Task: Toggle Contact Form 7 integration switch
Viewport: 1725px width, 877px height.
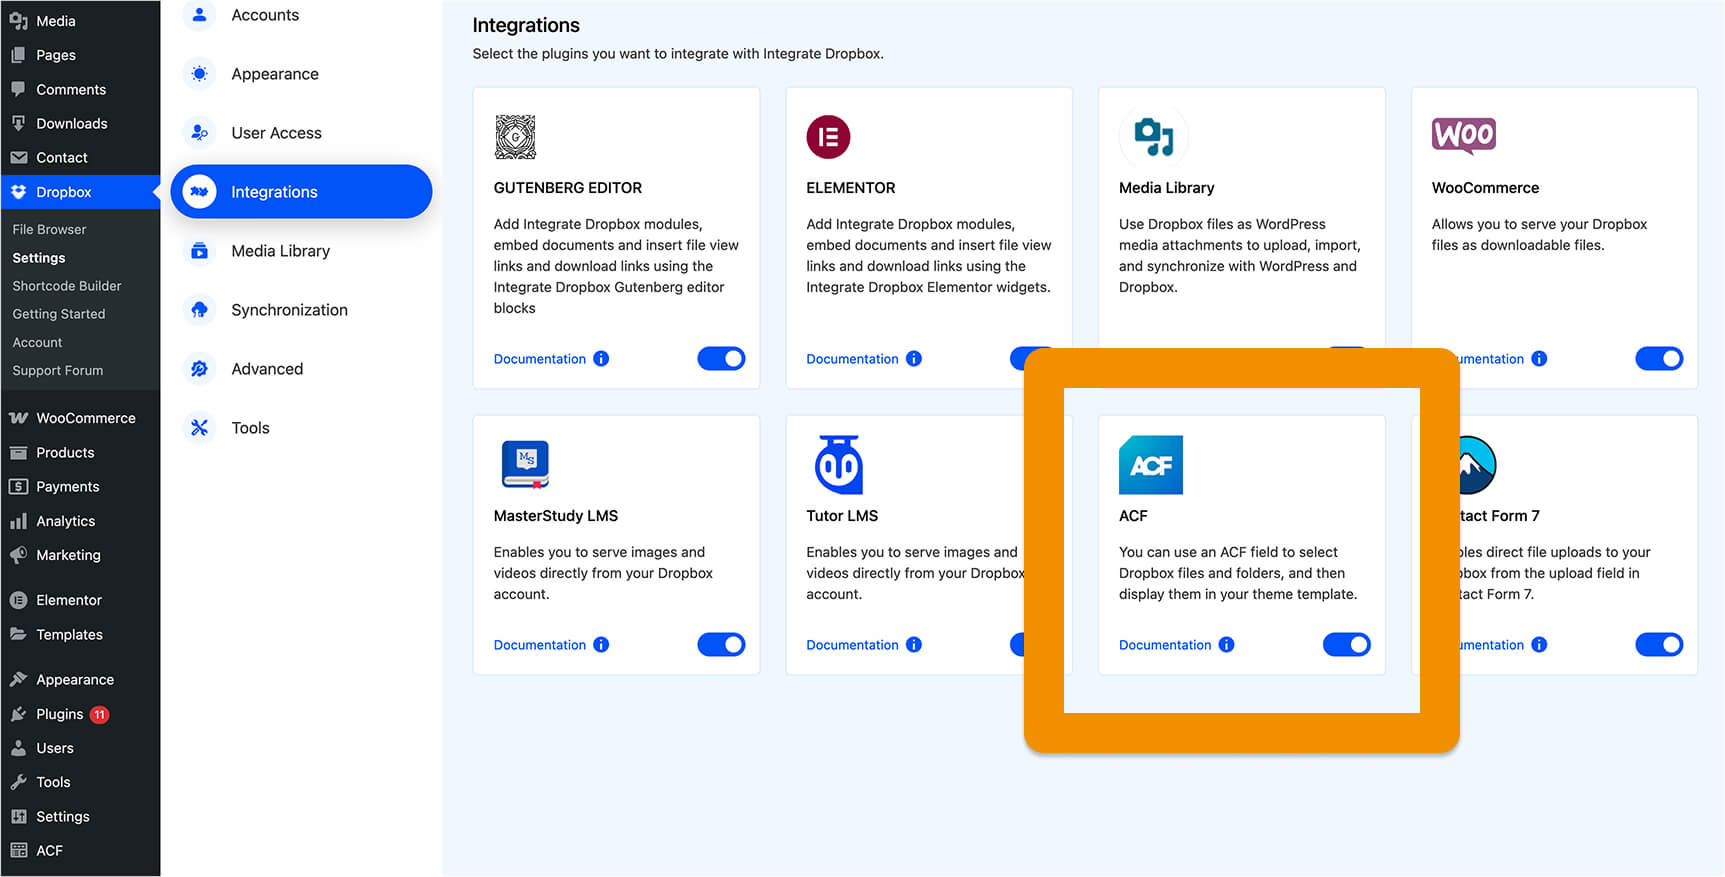Action: pyautogui.click(x=1659, y=644)
